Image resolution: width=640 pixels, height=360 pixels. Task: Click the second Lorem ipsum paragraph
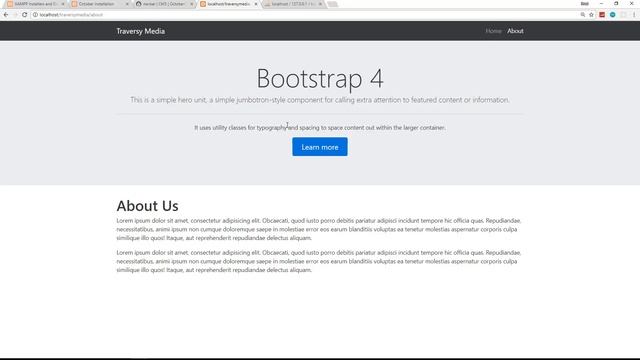(319, 261)
